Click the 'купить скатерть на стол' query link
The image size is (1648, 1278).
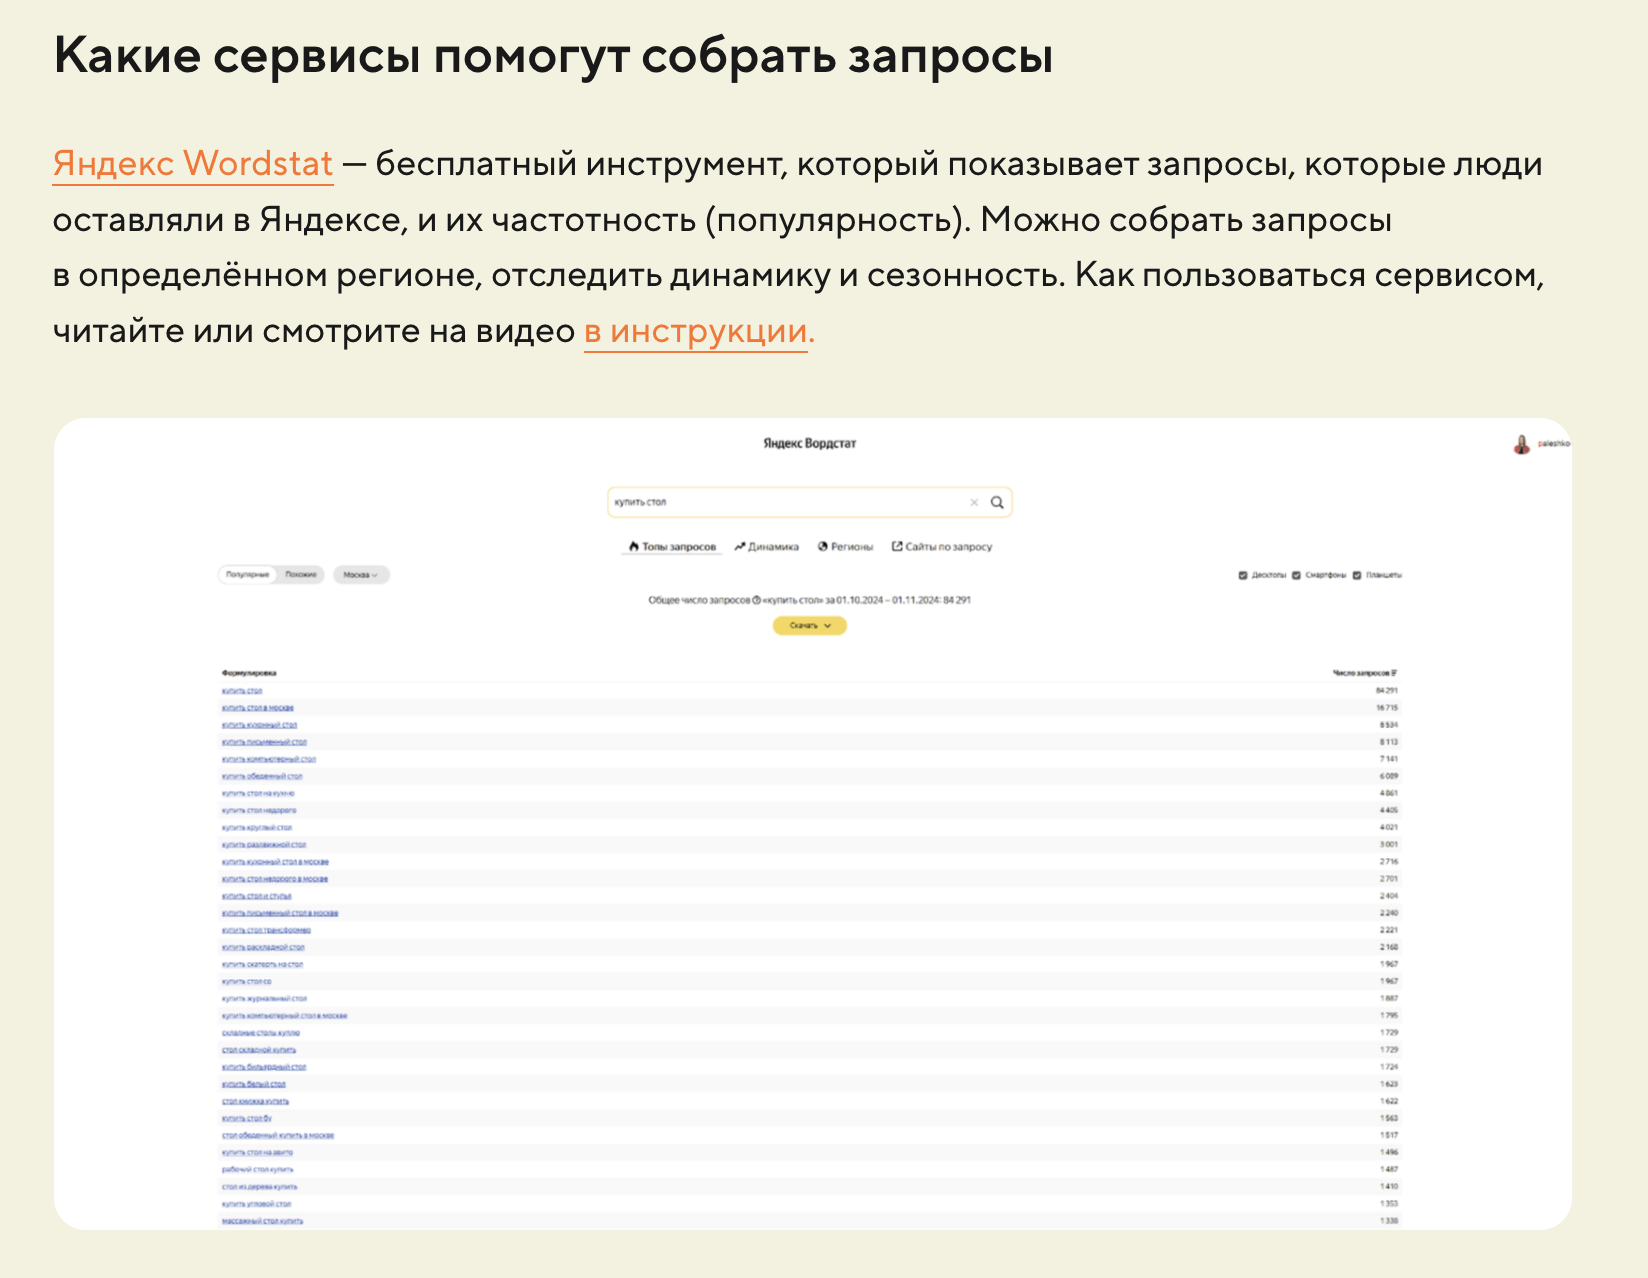[262, 964]
